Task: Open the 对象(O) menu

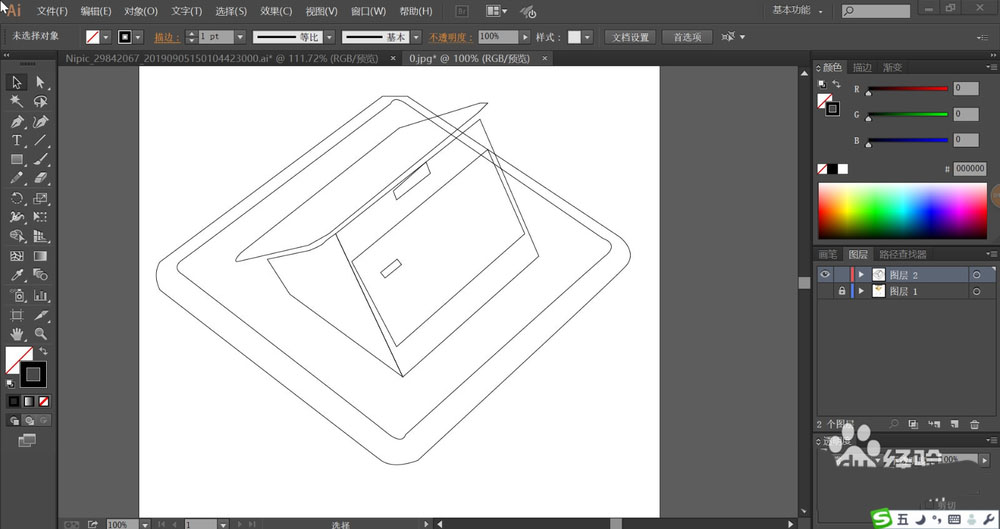Action: click(x=141, y=11)
